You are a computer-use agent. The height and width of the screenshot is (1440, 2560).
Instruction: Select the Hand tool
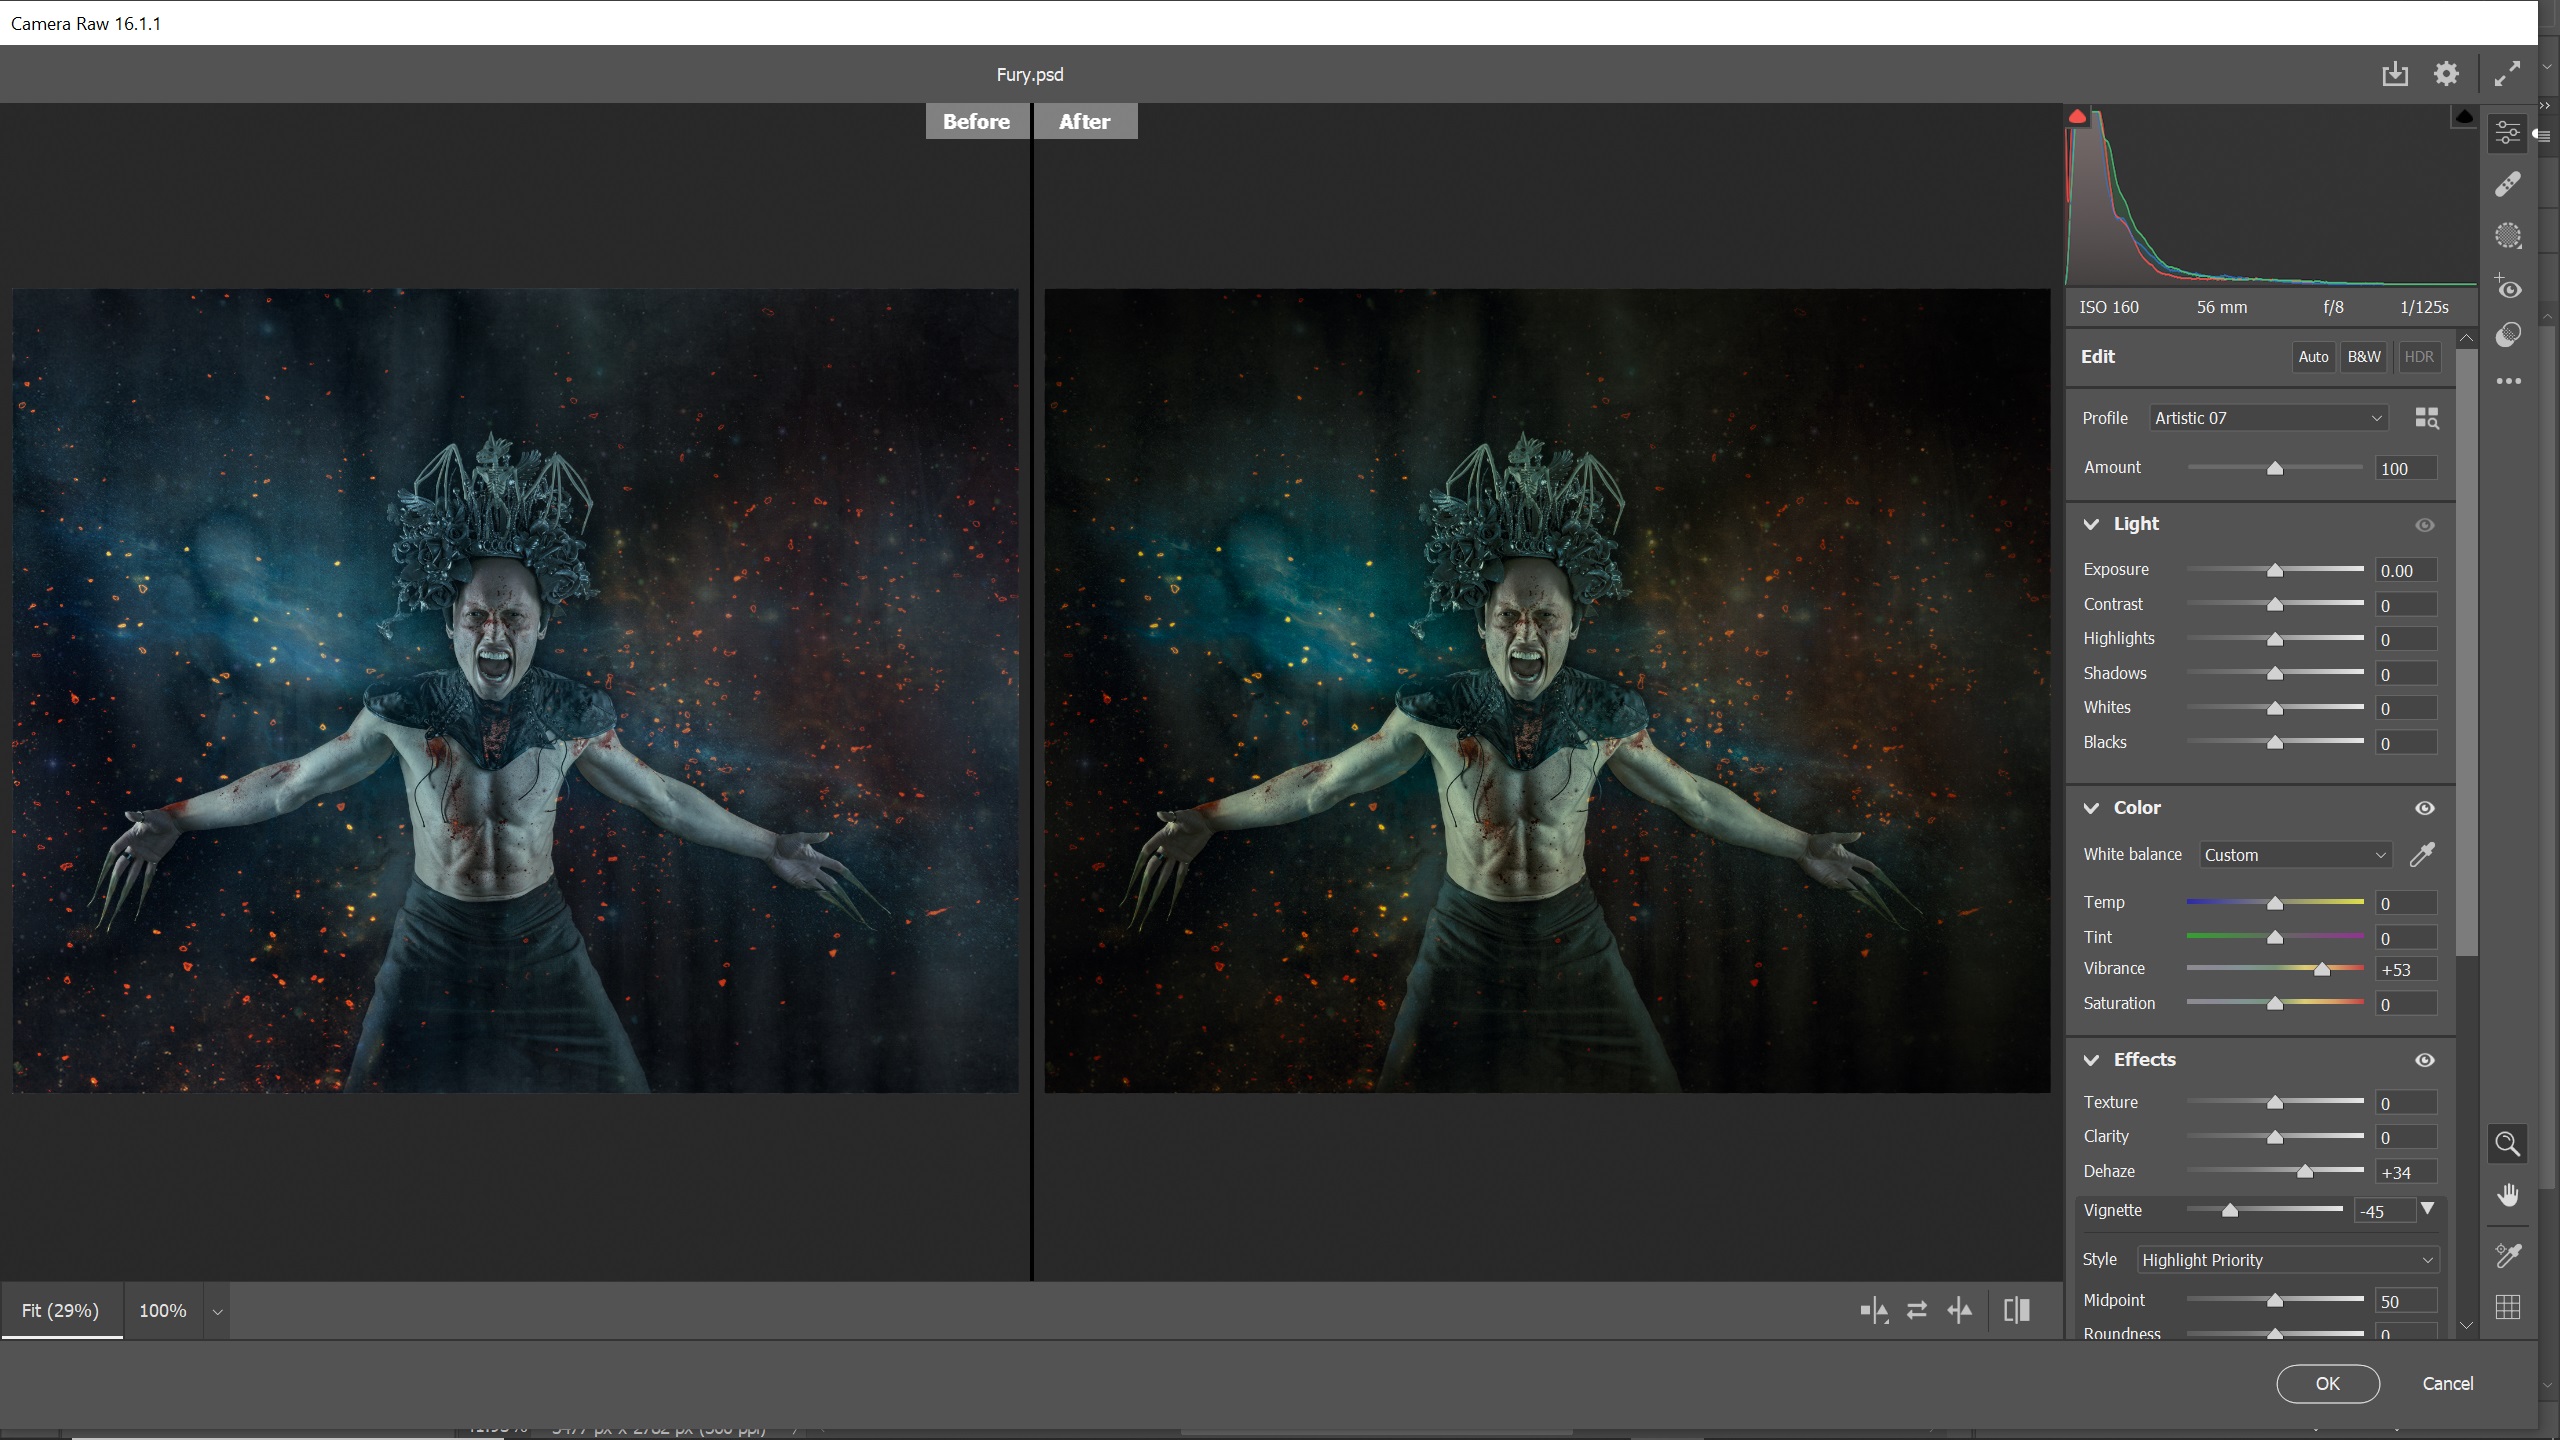click(x=2507, y=1195)
